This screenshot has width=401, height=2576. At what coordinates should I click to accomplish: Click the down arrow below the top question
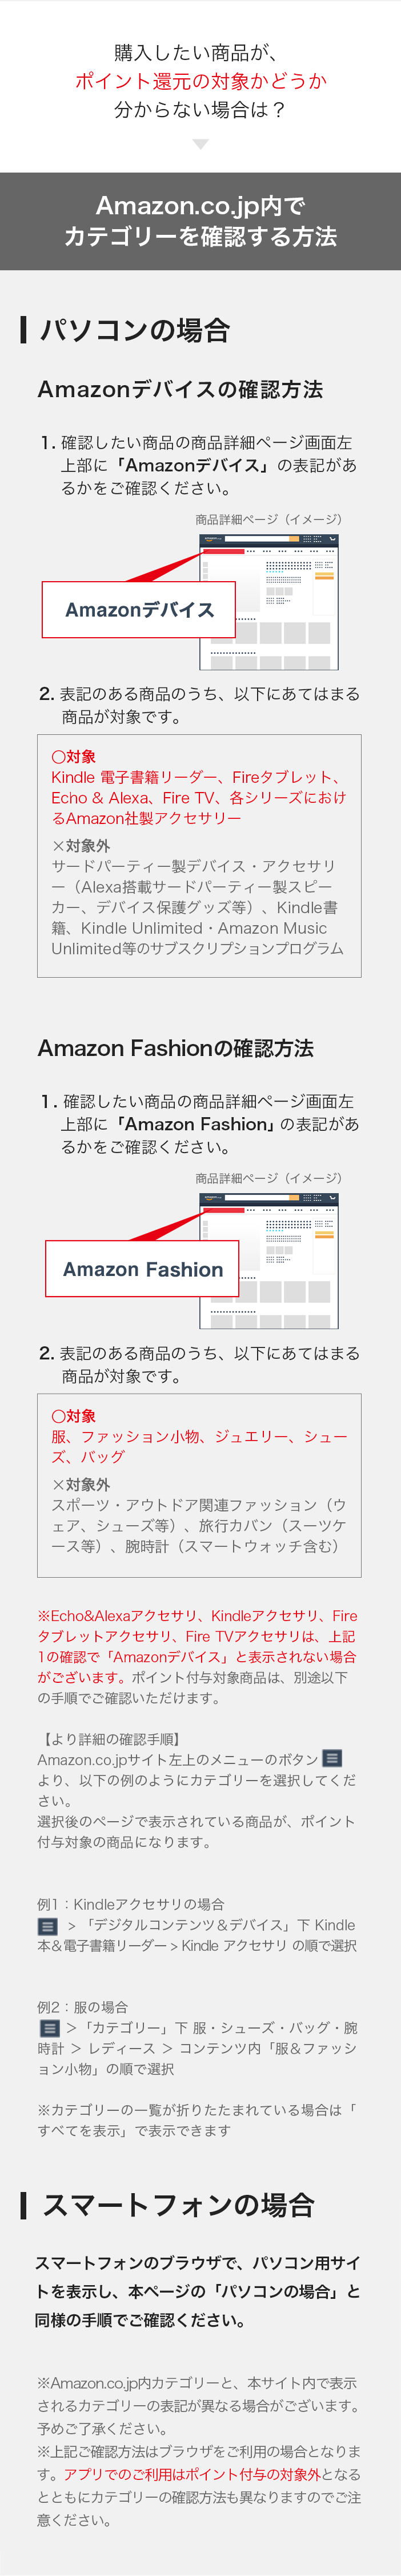click(x=200, y=145)
